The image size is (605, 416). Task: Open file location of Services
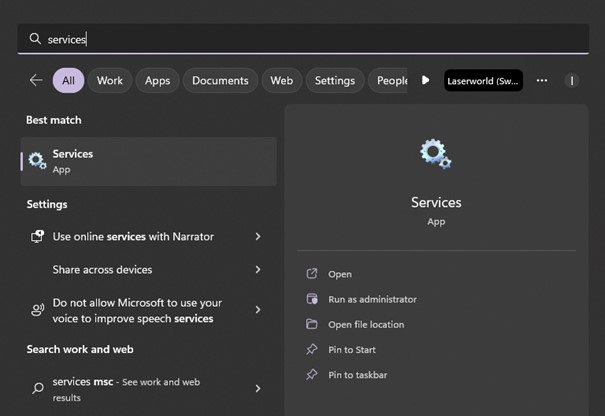coord(366,324)
